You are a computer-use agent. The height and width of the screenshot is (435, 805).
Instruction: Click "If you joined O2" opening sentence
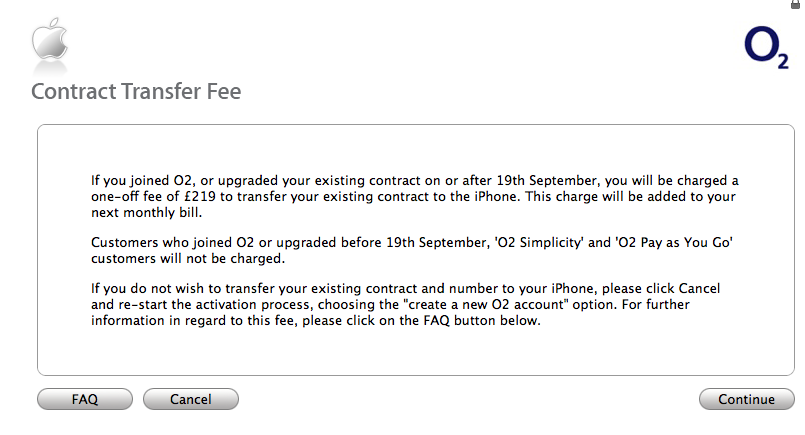142,181
